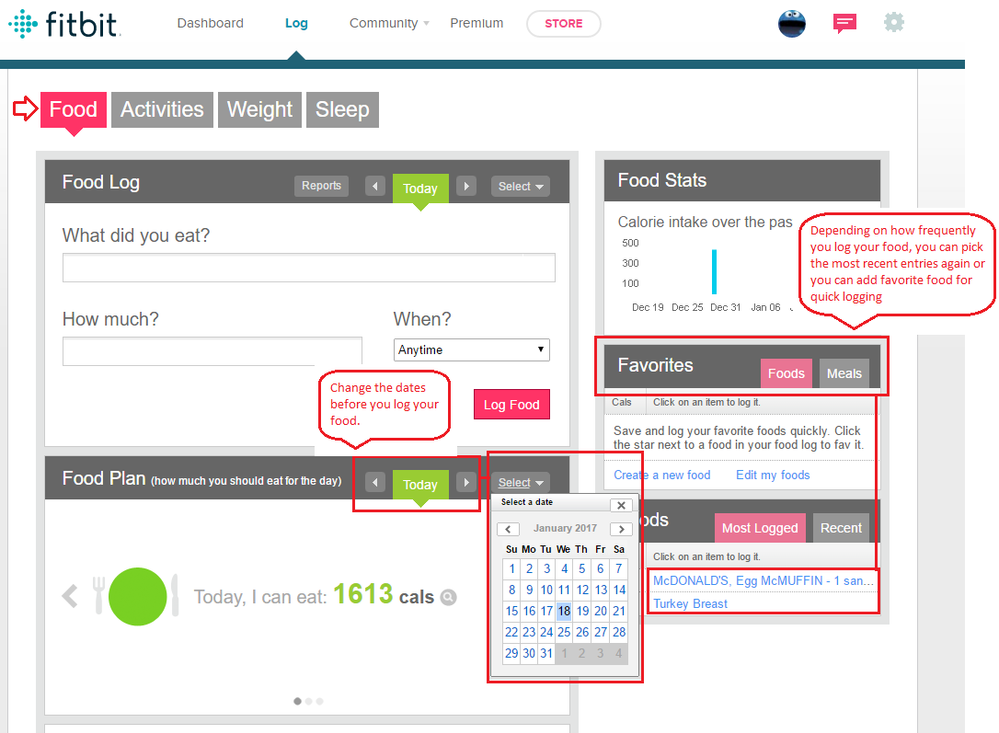This screenshot has height=733, width=999.
Task: Show Most Logged foods list
Action: pyautogui.click(x=759, y=528)
